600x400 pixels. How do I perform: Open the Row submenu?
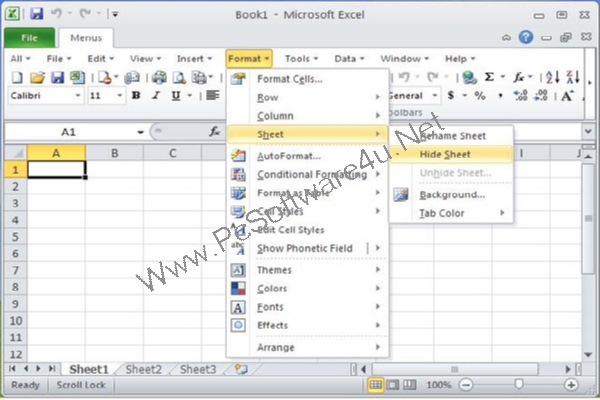pos(307,97)
